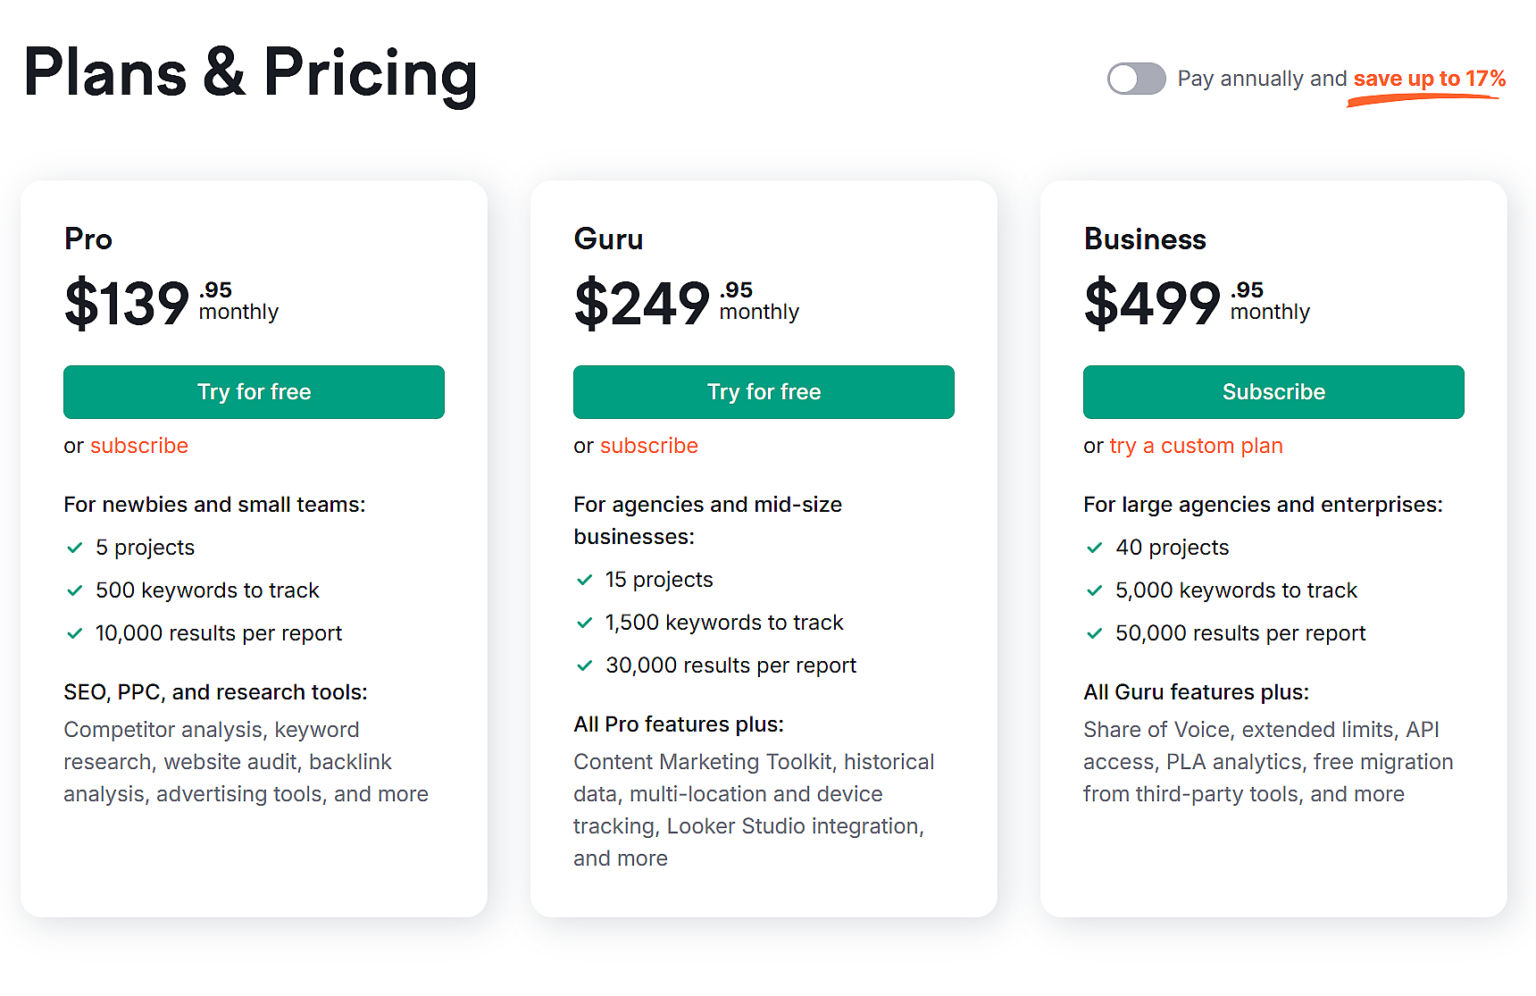This screenshot has height=996, width=1536.
Task: Click the checkmark beside "40 projects"
Action: [1095, 548]
